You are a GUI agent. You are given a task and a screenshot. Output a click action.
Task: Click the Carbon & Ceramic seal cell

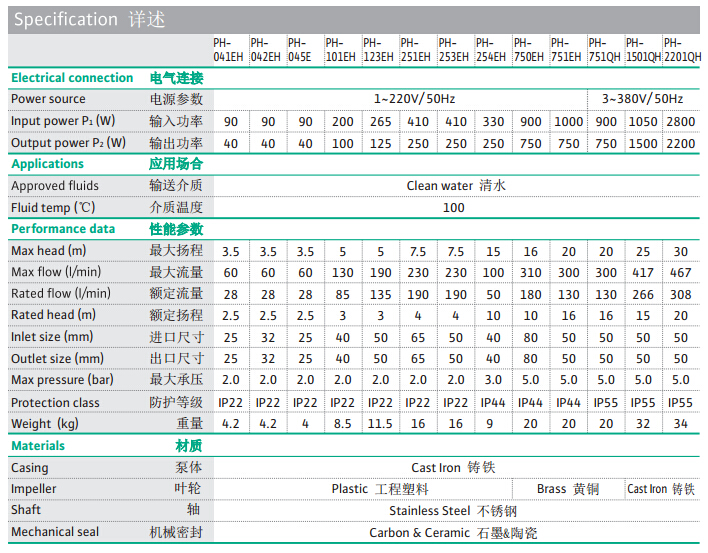[x=453, y=533]
